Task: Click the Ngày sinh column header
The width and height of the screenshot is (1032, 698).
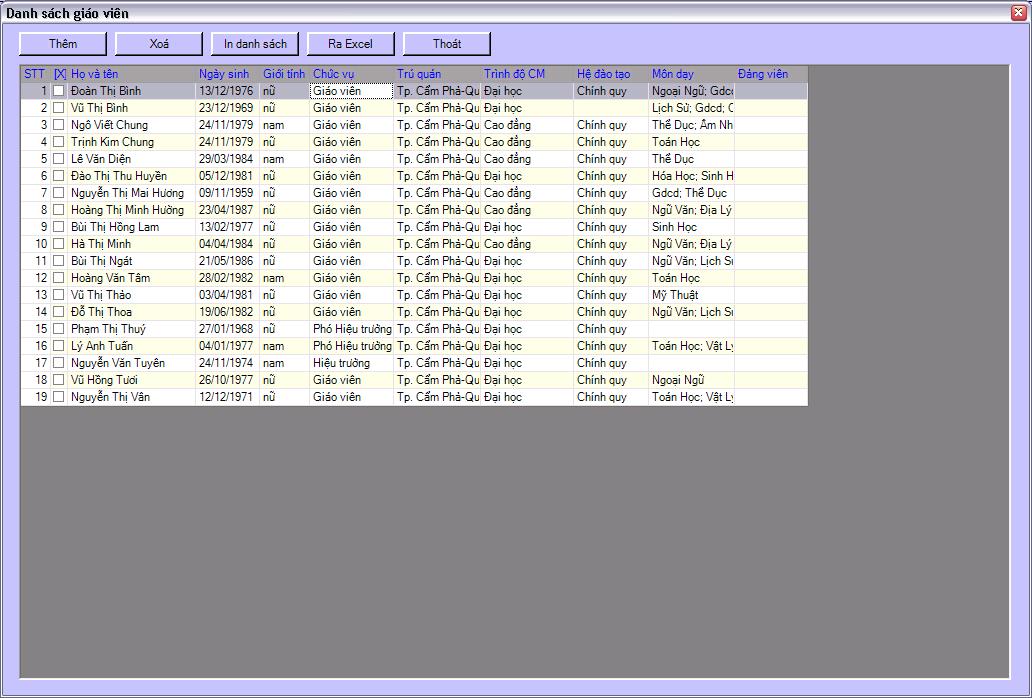Action: tap(228, 74)
